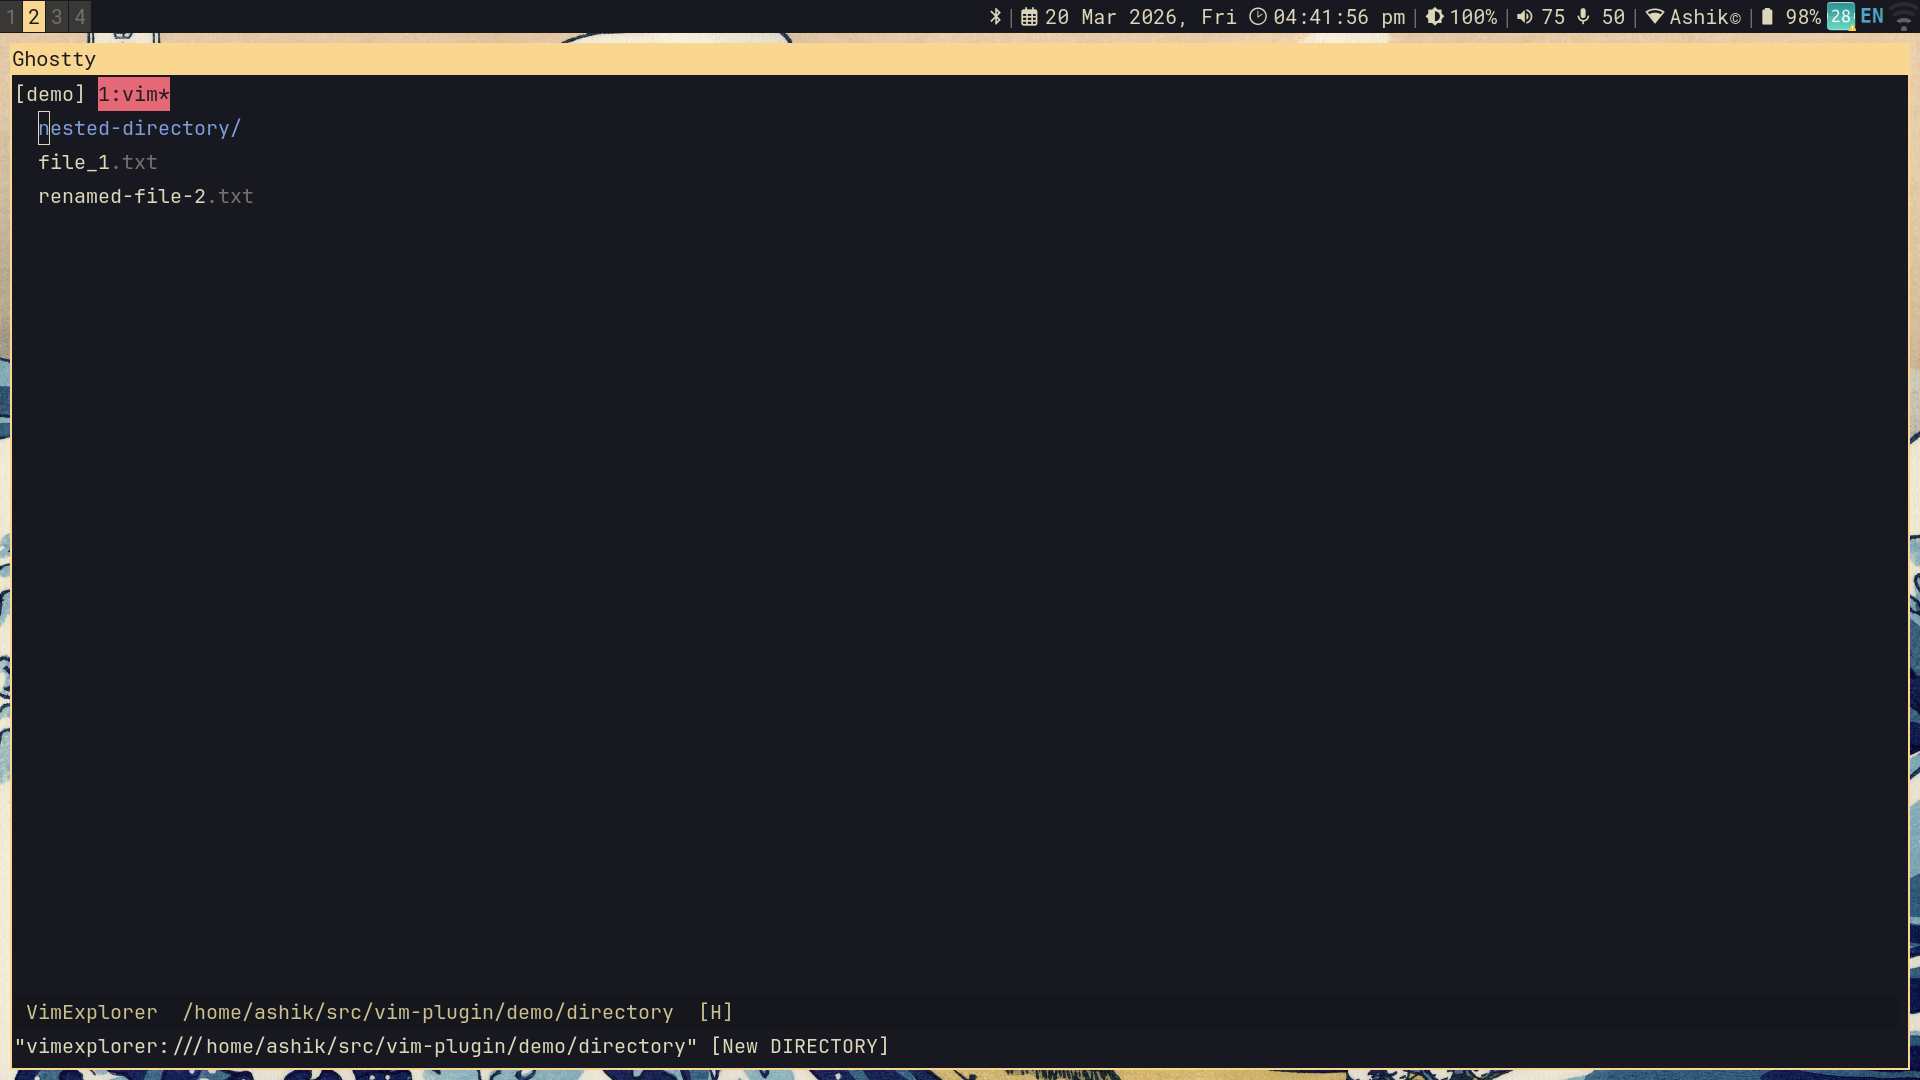Switch to workspace 1
Viewport: 1920px width, 1080px height.
tap(11, 17)
